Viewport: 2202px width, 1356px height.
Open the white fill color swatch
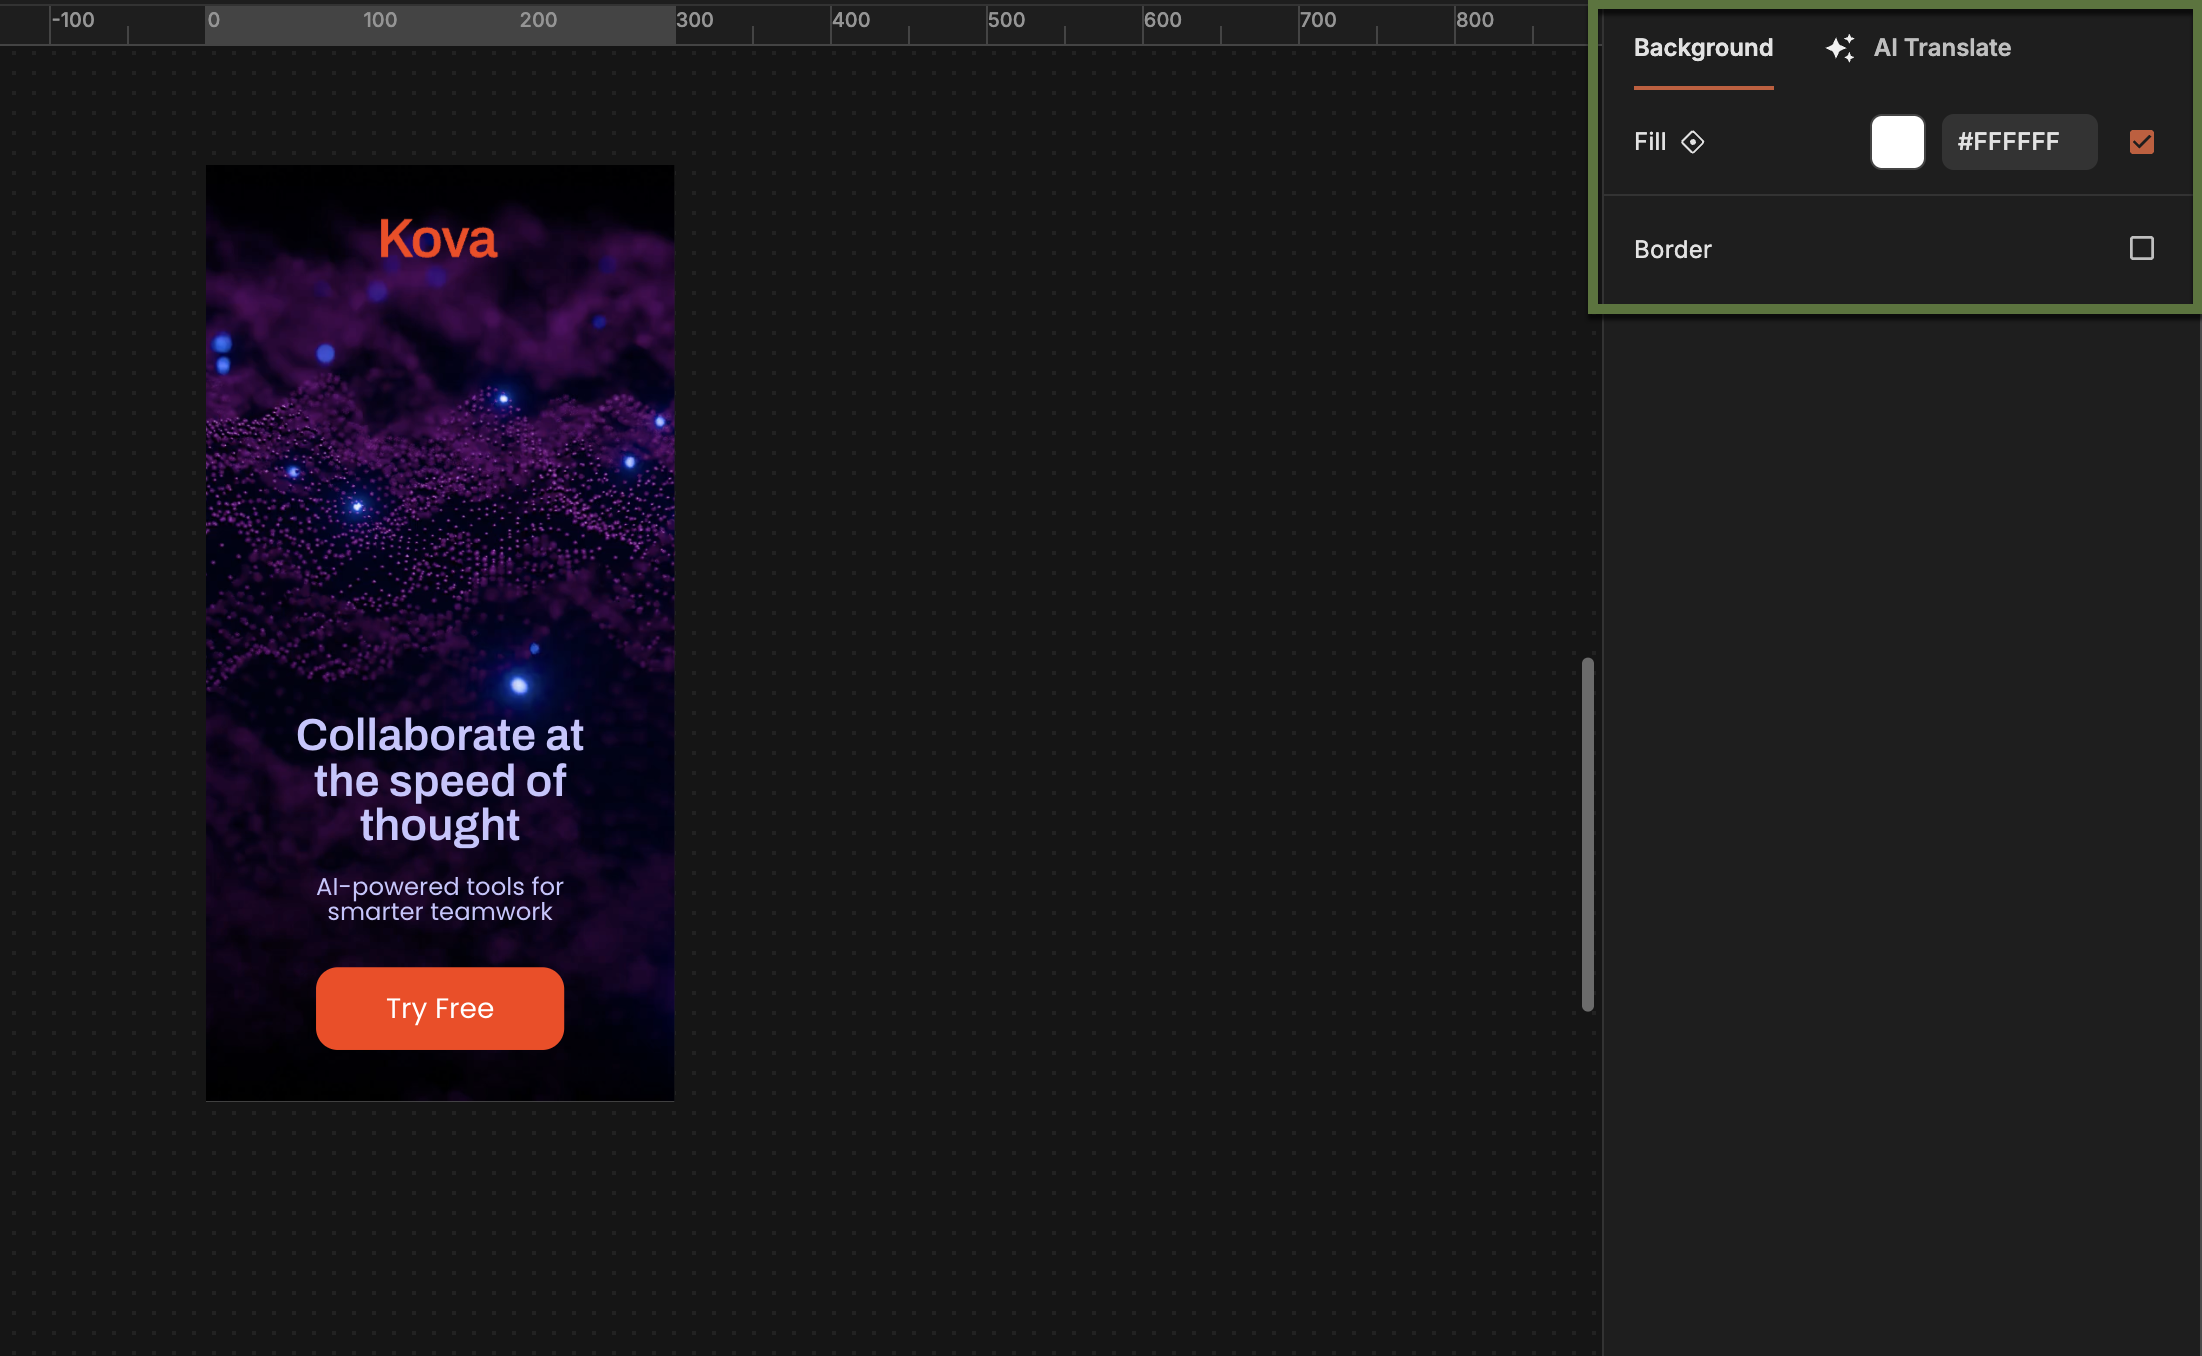click(x=1897, y=142)
